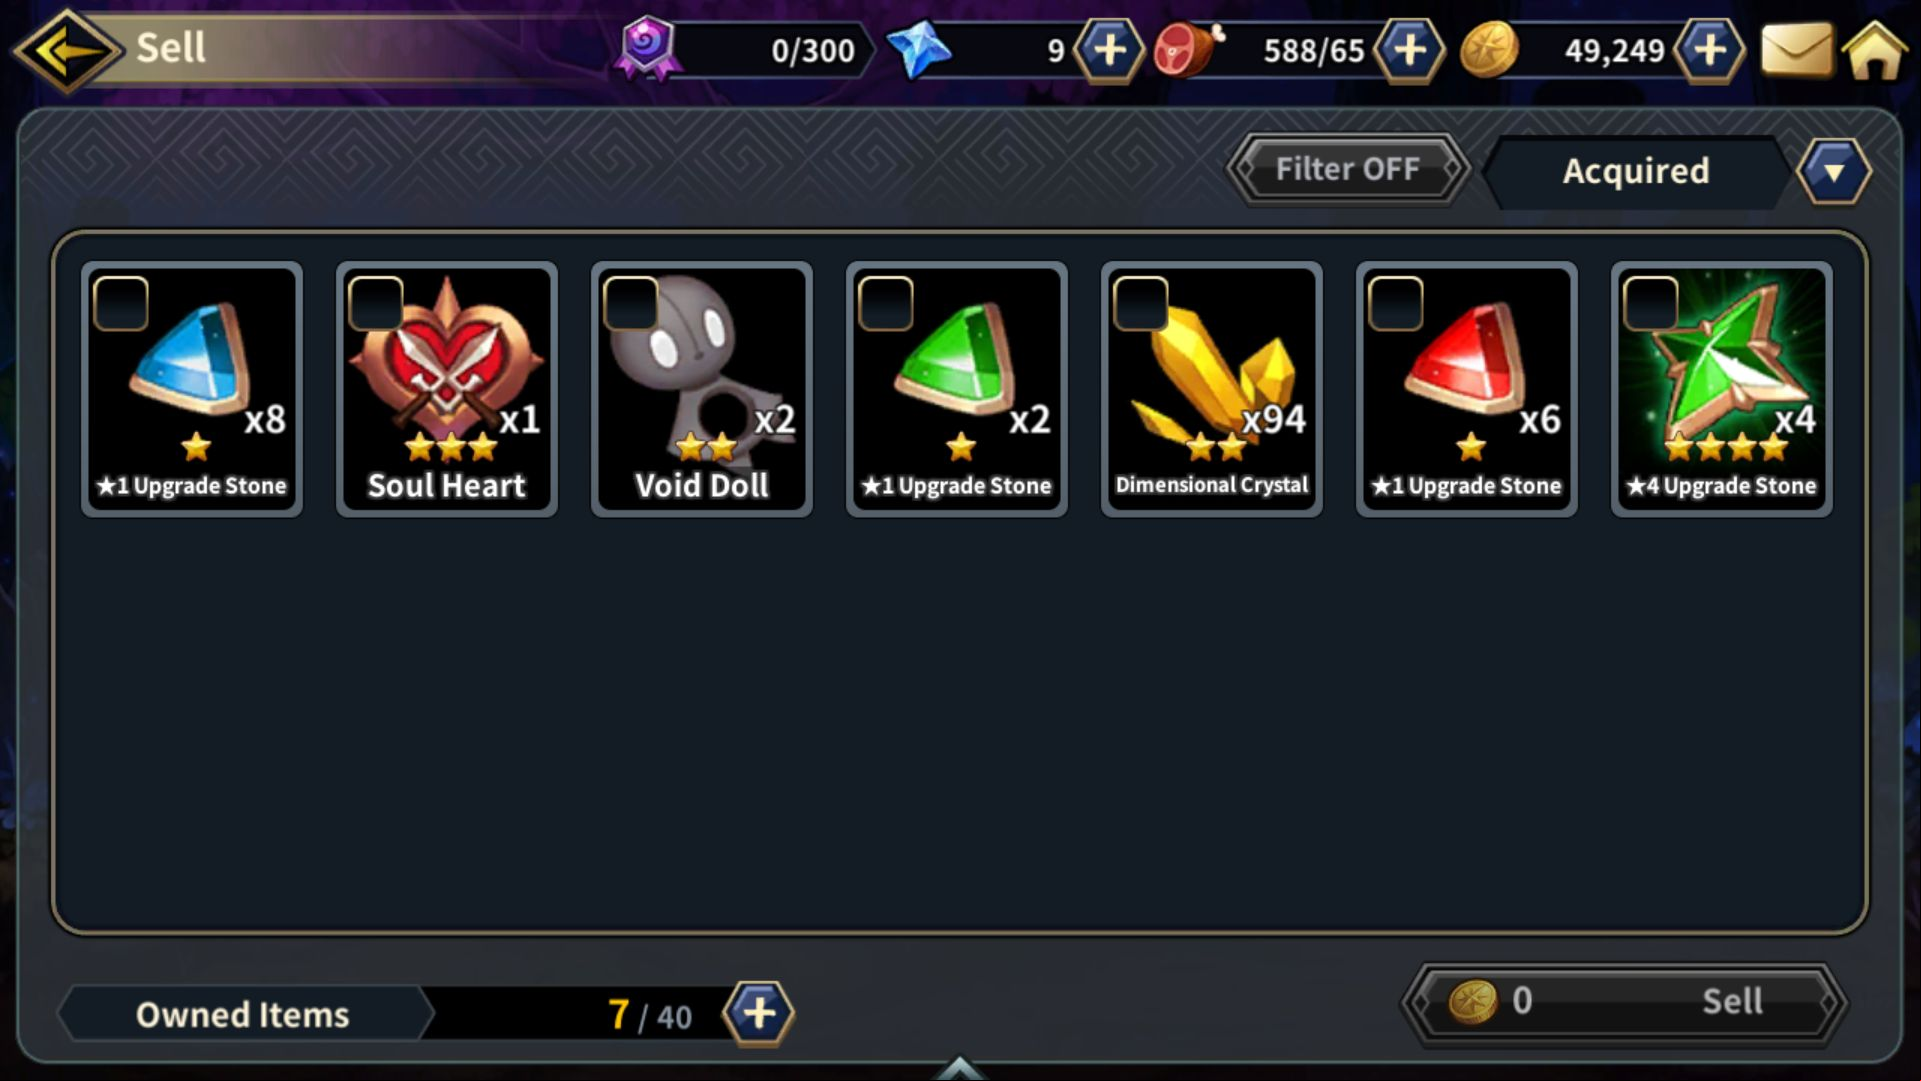Check the Void Doll selection box
The width and height of the screenshot is (1921, 1081).
pyautogui.click(x=631, y=304)
